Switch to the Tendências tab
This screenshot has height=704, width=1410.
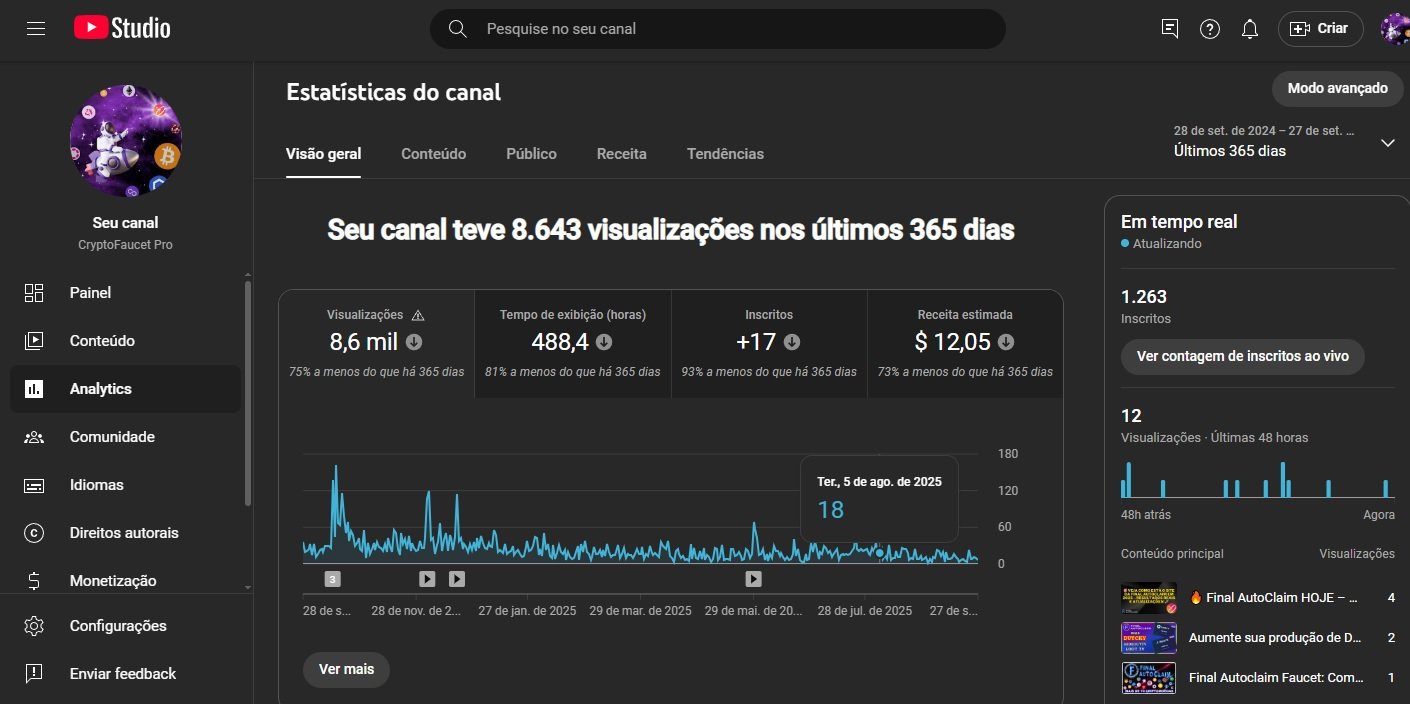(725, 154)
